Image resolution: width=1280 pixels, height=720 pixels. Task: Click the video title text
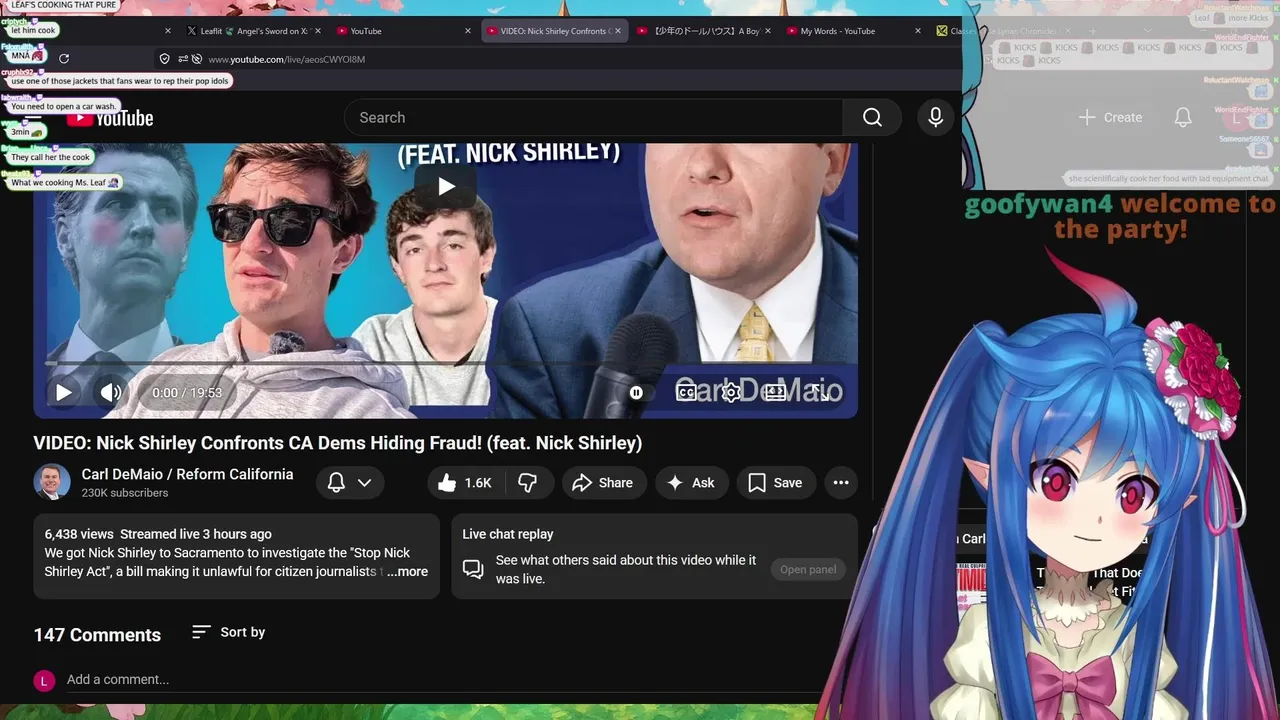338,443
